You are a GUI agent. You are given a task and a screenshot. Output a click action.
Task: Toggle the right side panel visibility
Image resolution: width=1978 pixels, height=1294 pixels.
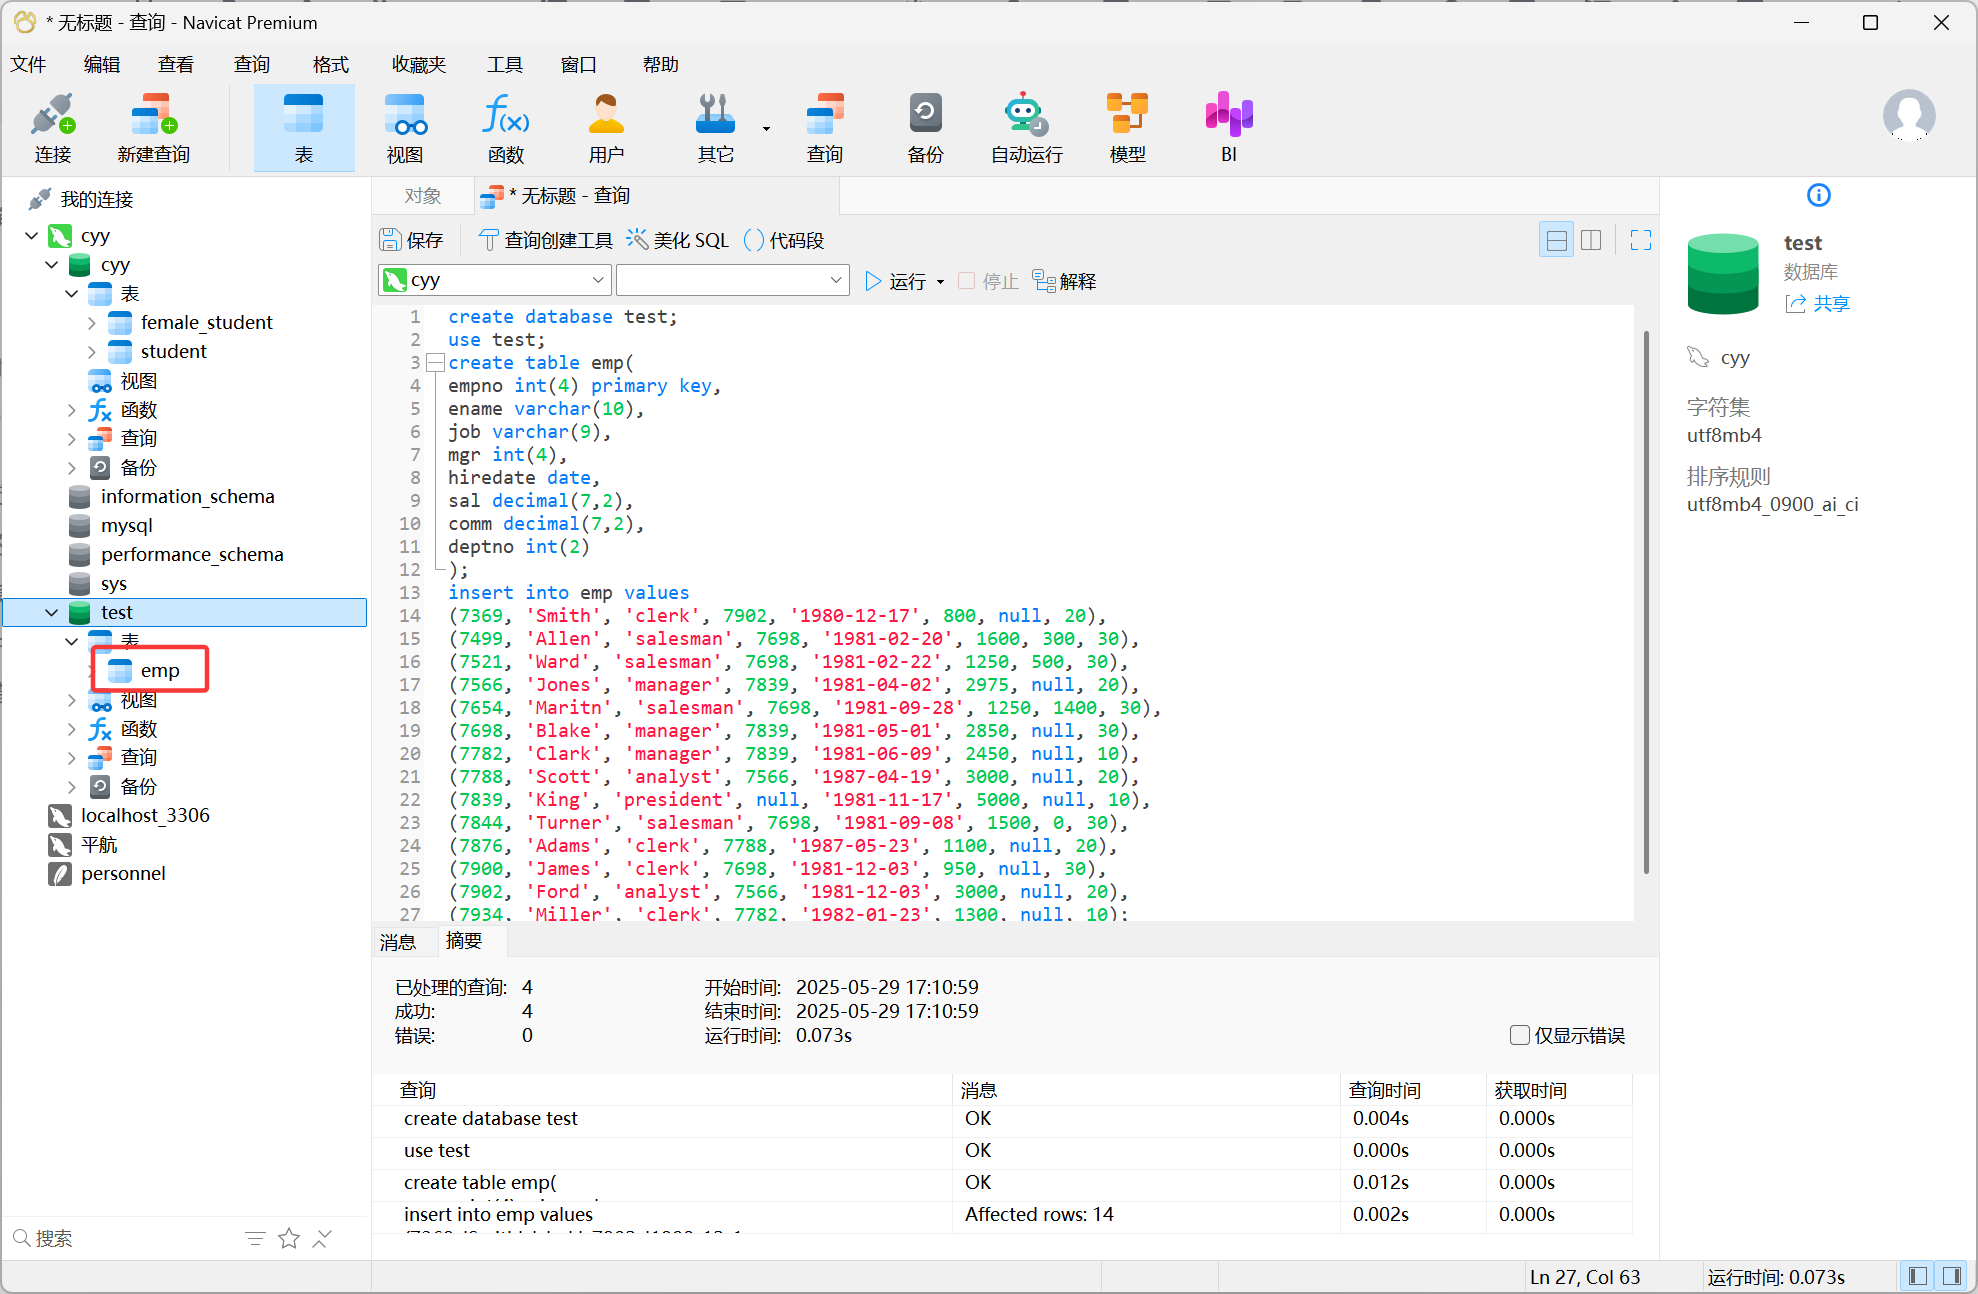click(1951, 1276)
